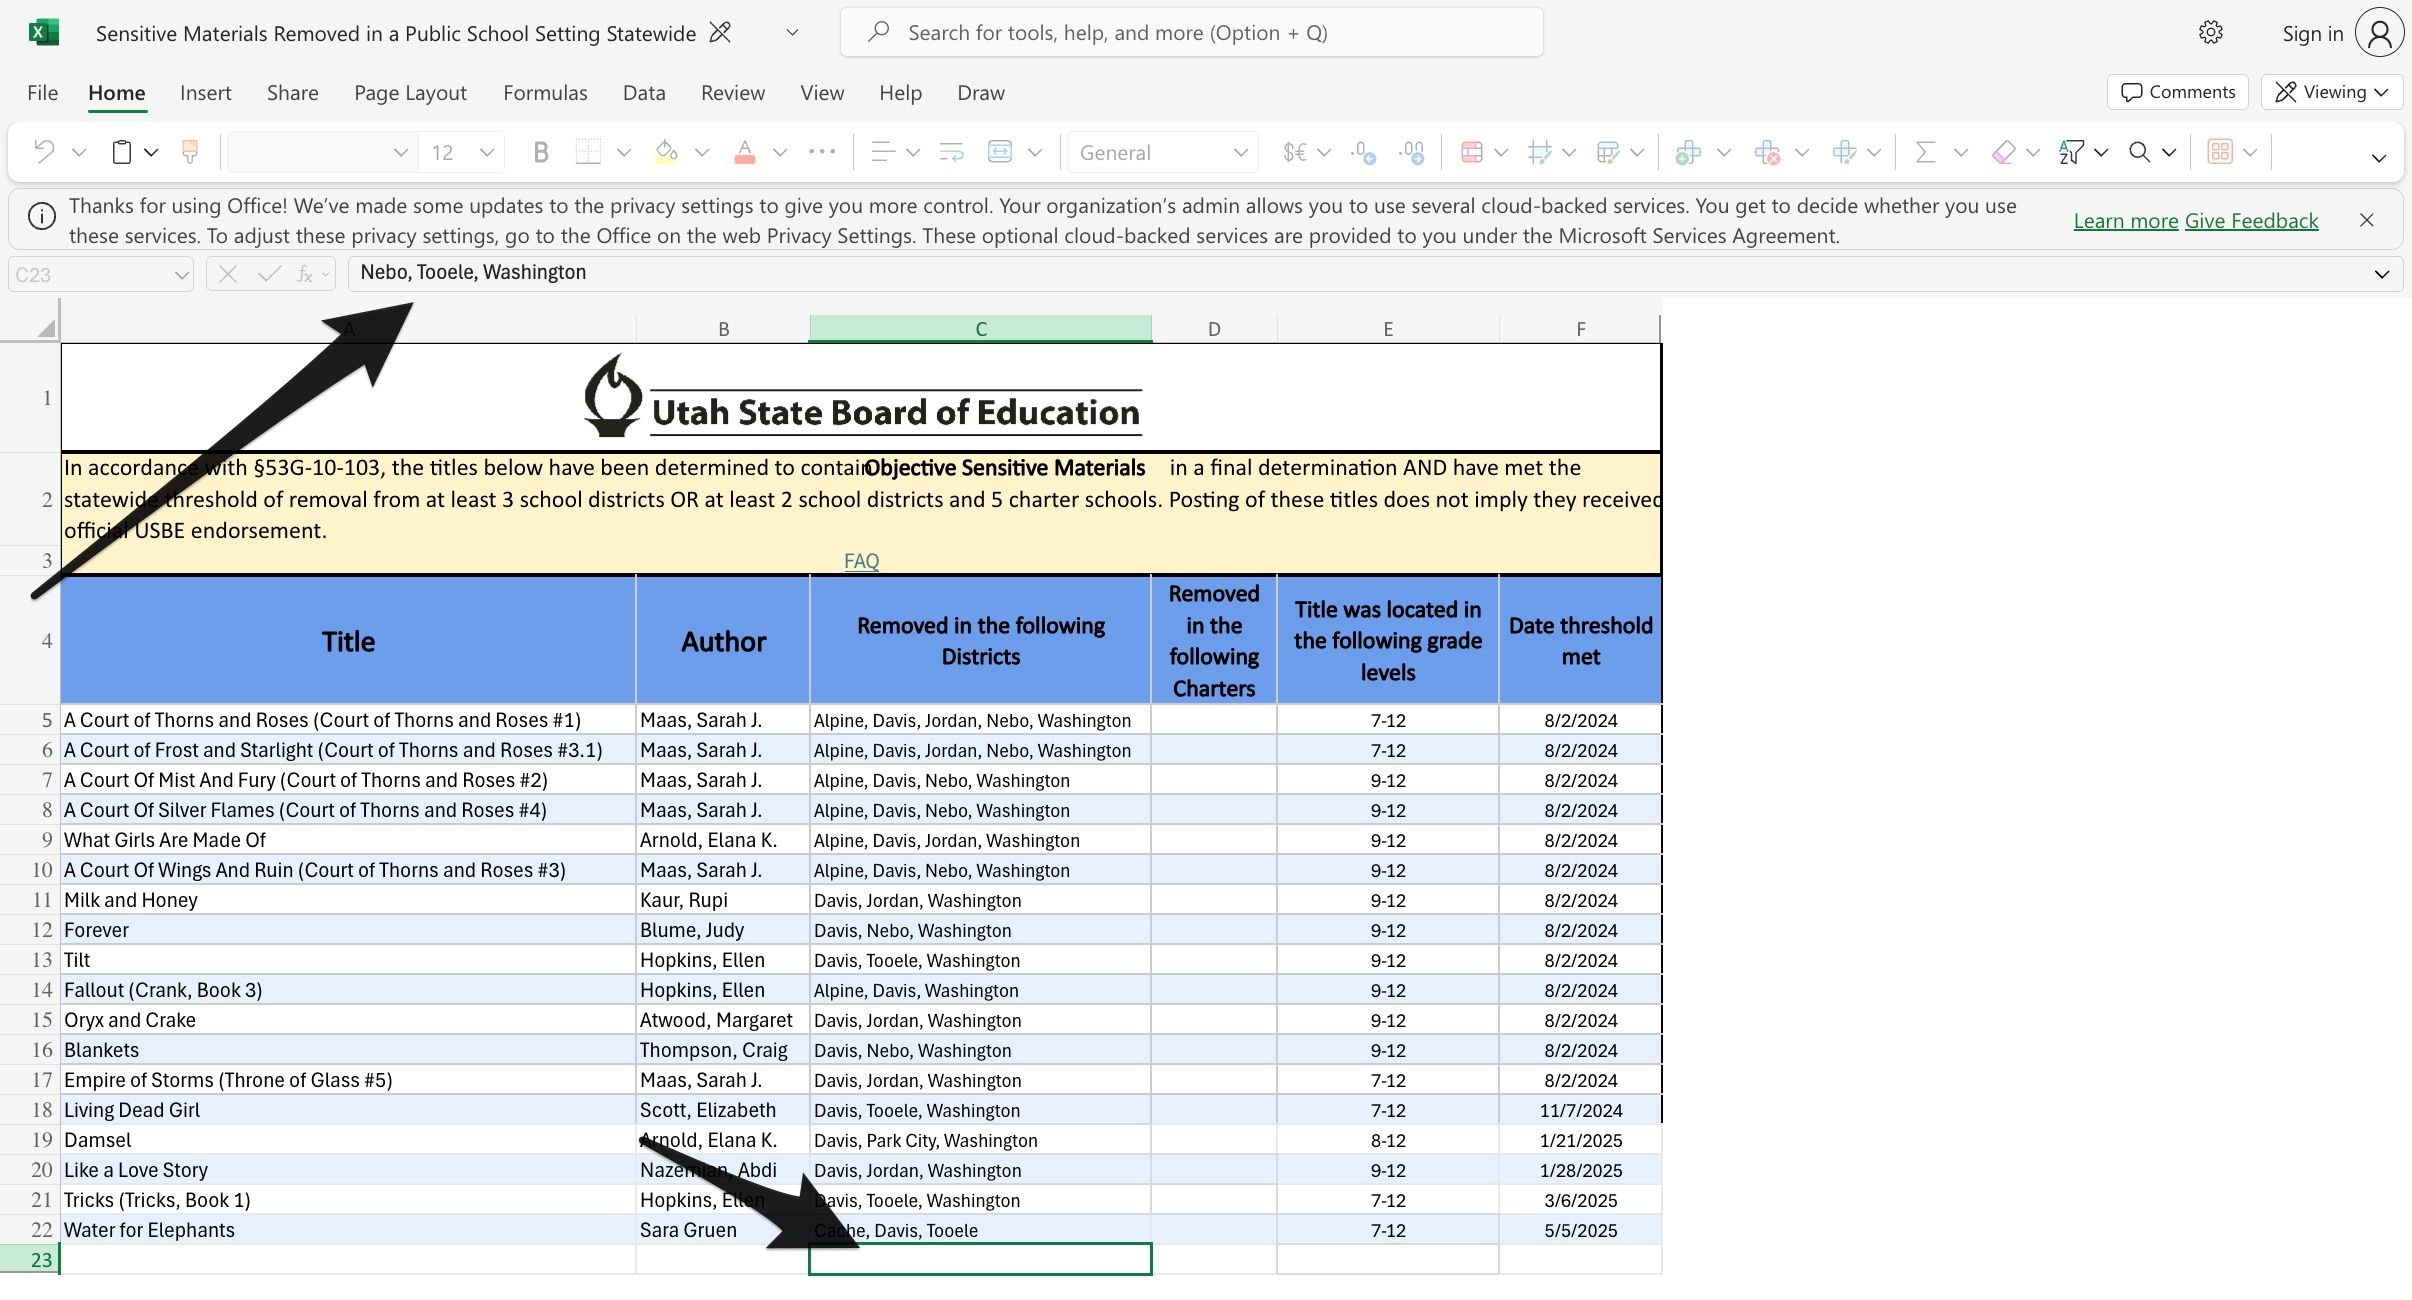Viewport: 2412px width, 1300px height.
Task: Click the search tools and help box
Action: point(1190,33)
